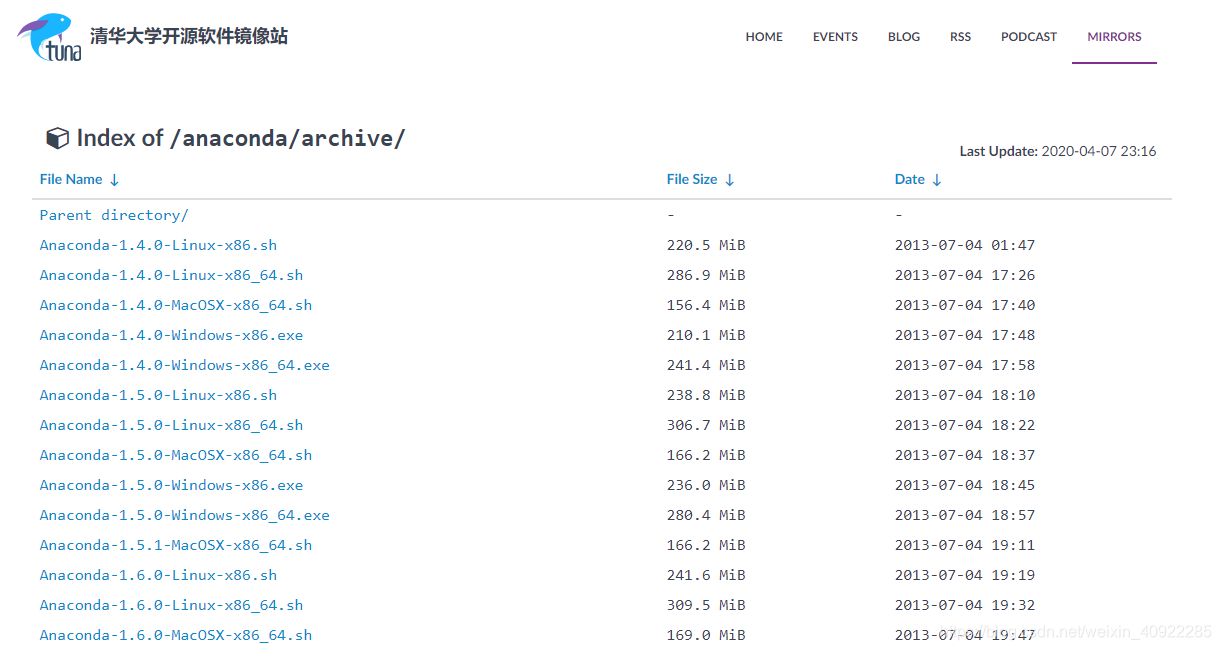Screen dimensions: 1221x650
Task: Click the 清华大学开源软件镜像站 site title
Action: (x=189, y=36)
